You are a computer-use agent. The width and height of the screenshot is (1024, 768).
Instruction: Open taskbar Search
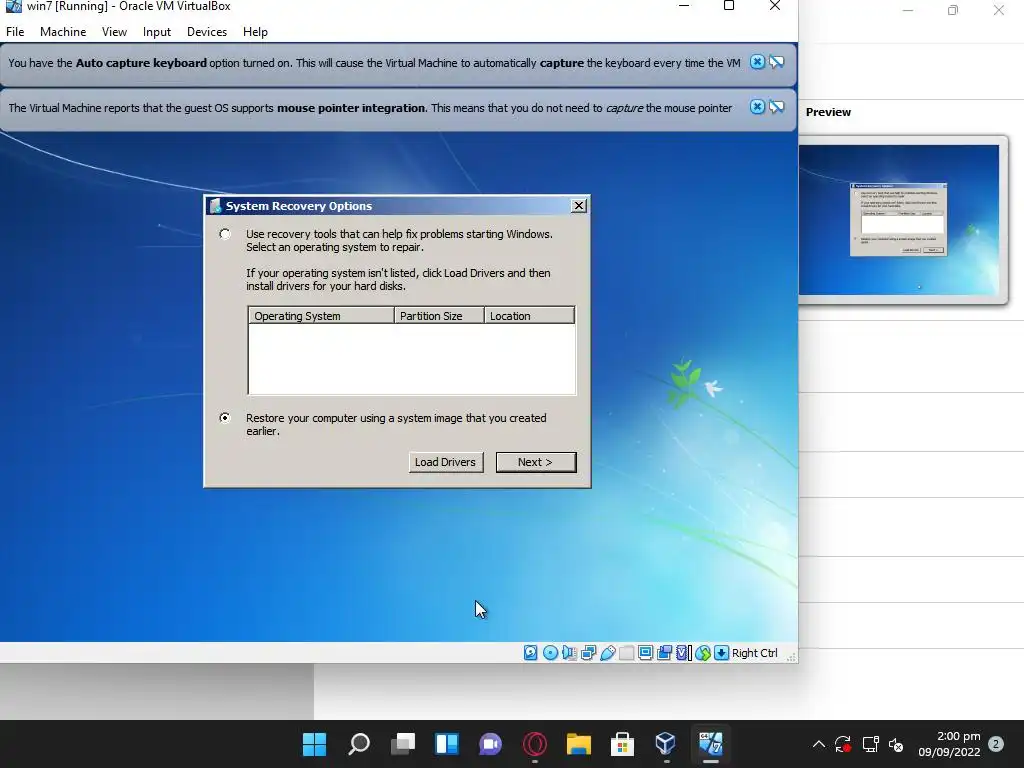coord(359,744)
